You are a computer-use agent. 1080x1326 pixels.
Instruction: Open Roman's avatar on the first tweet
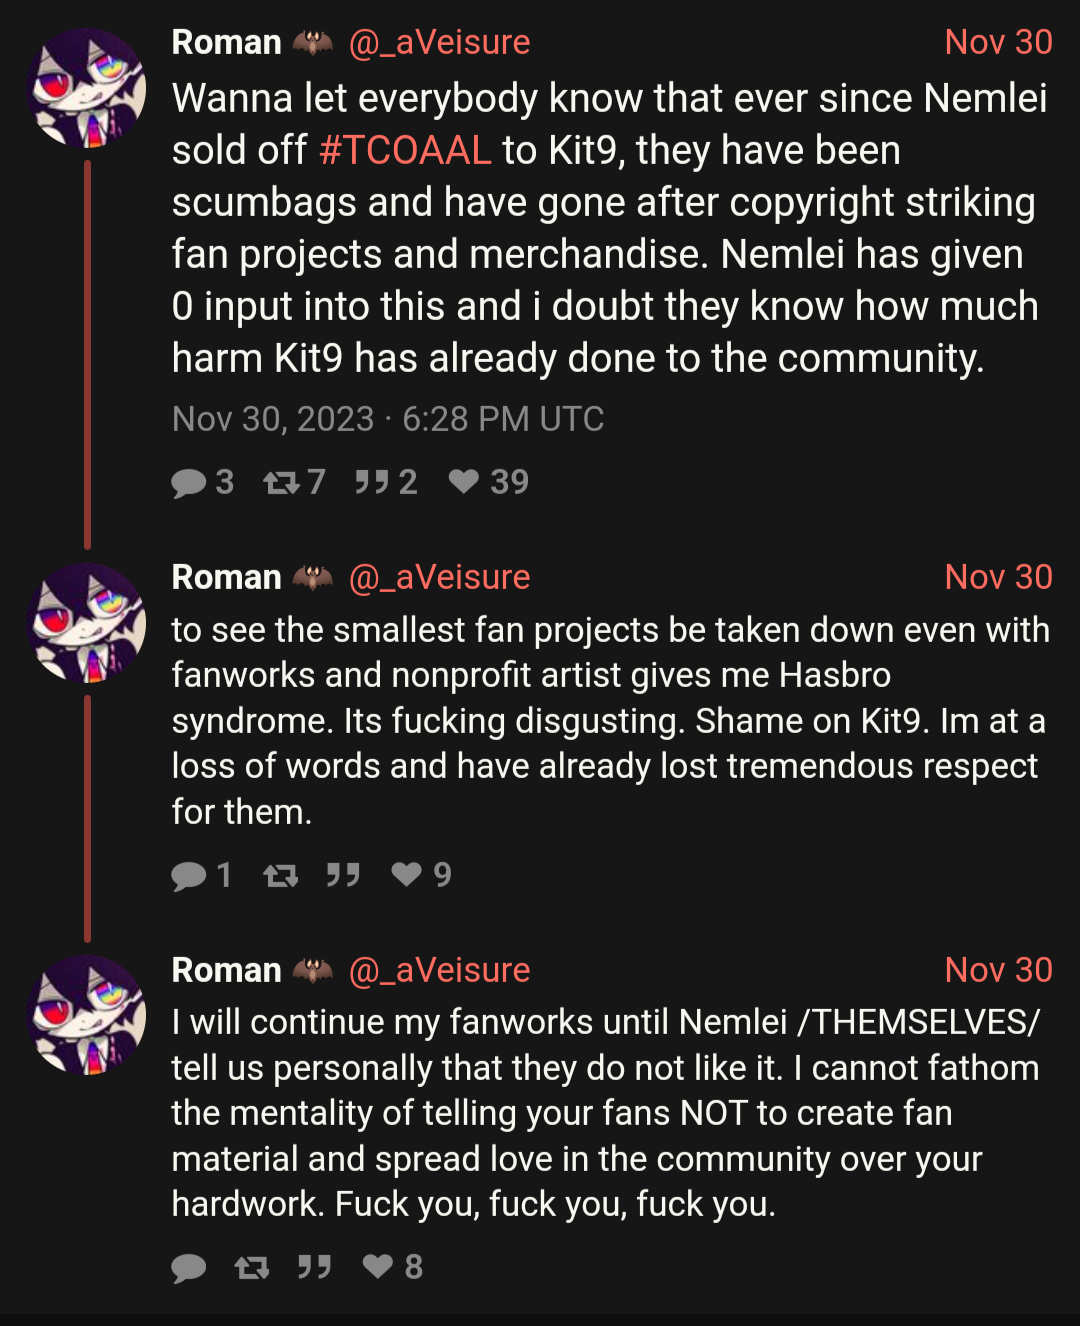pos(88,88)
